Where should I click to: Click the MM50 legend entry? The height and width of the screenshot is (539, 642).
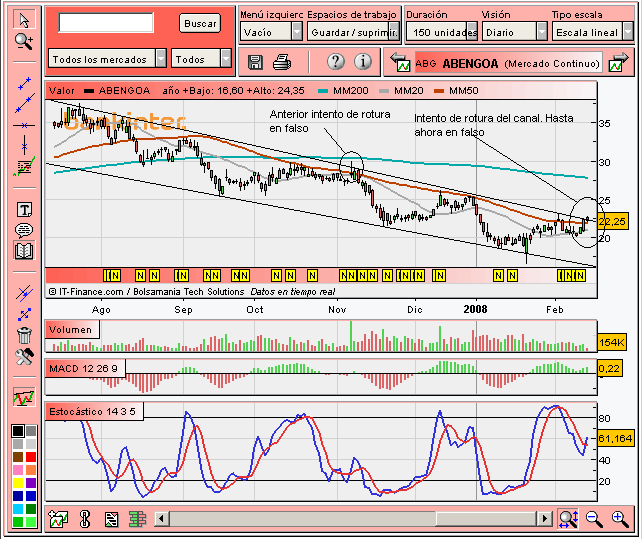coord(457,91)
